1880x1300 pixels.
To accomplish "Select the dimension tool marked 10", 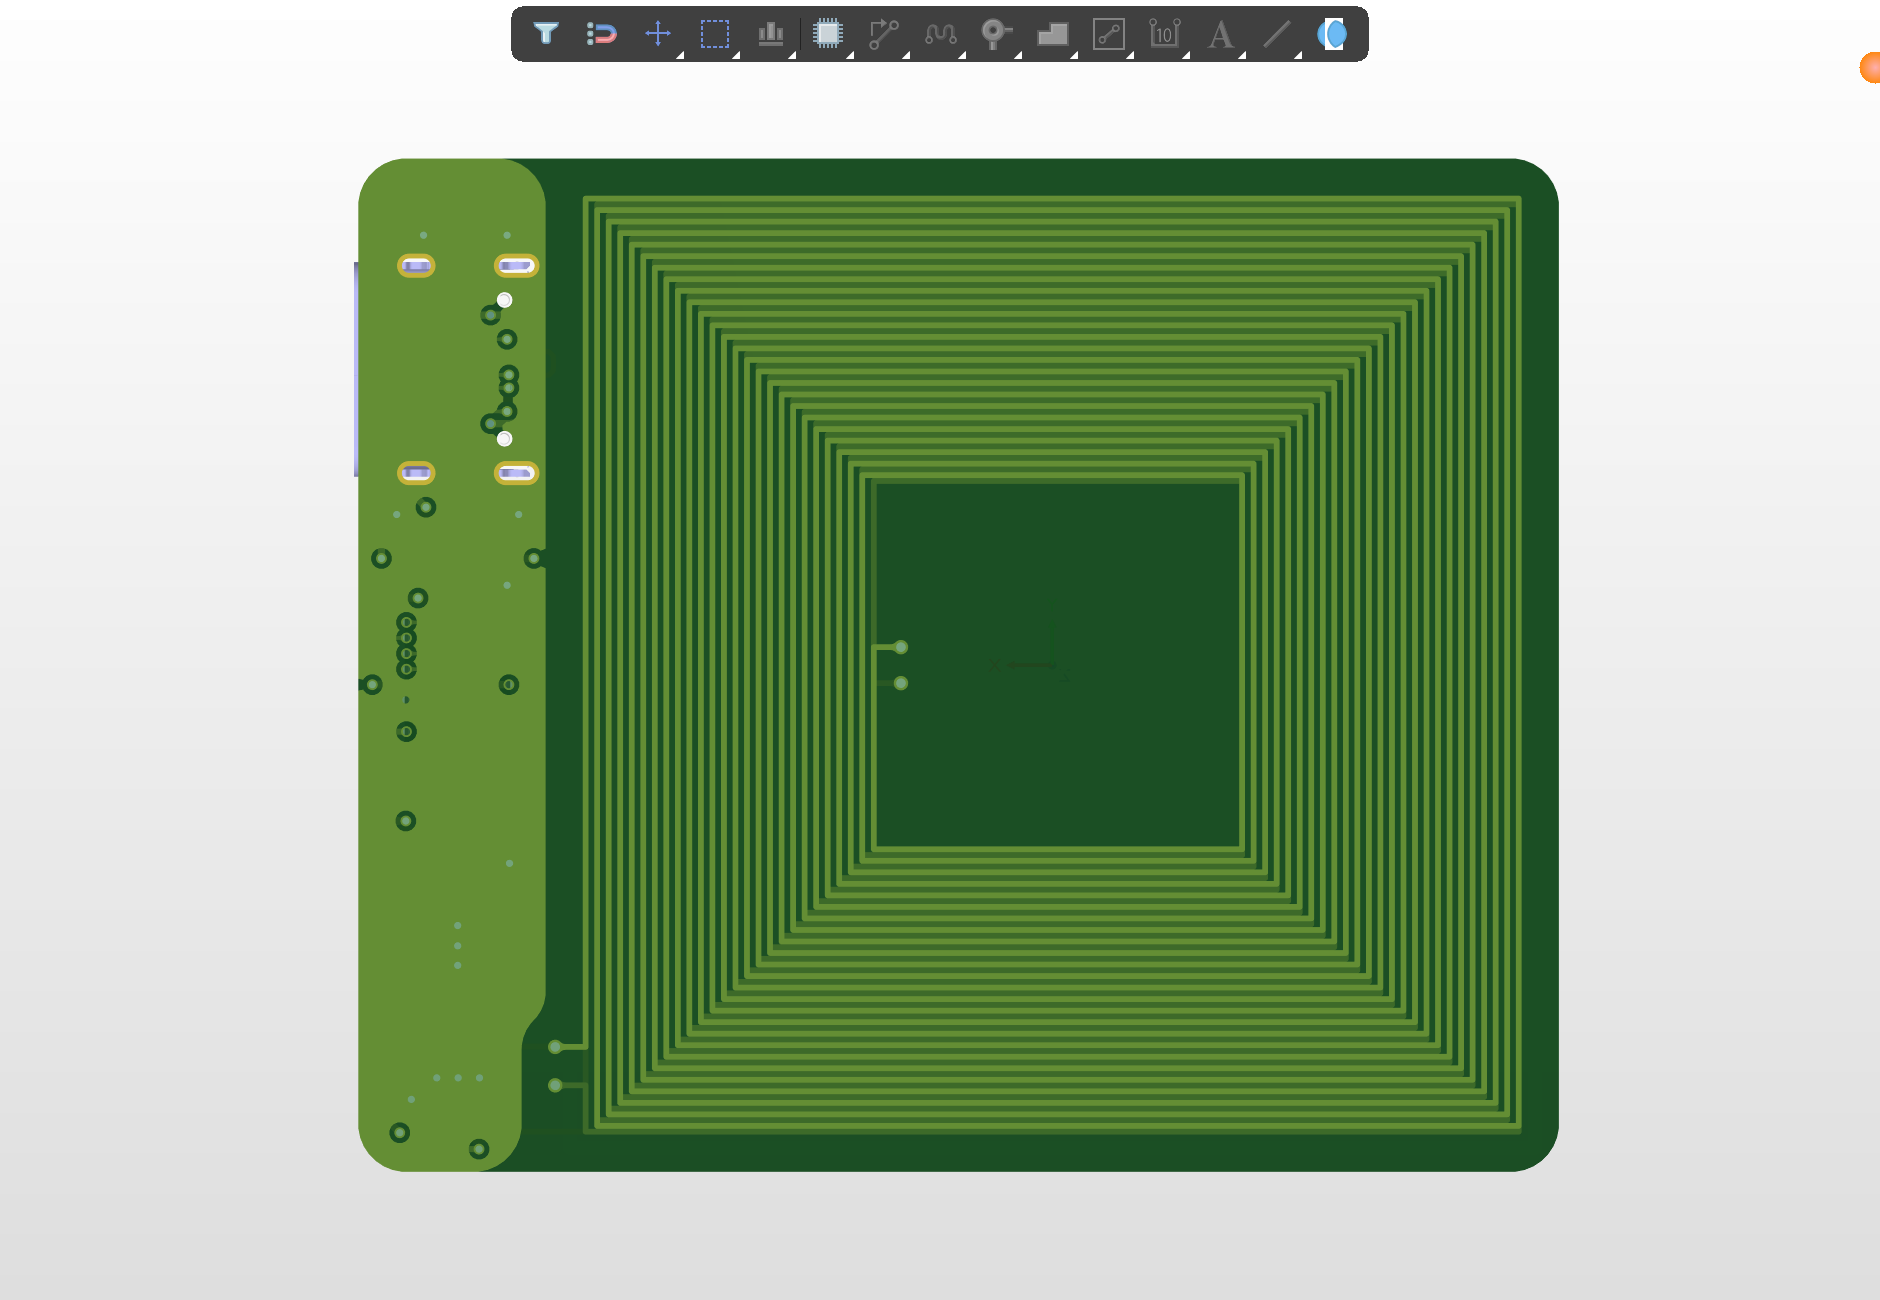I will 1165,34.
